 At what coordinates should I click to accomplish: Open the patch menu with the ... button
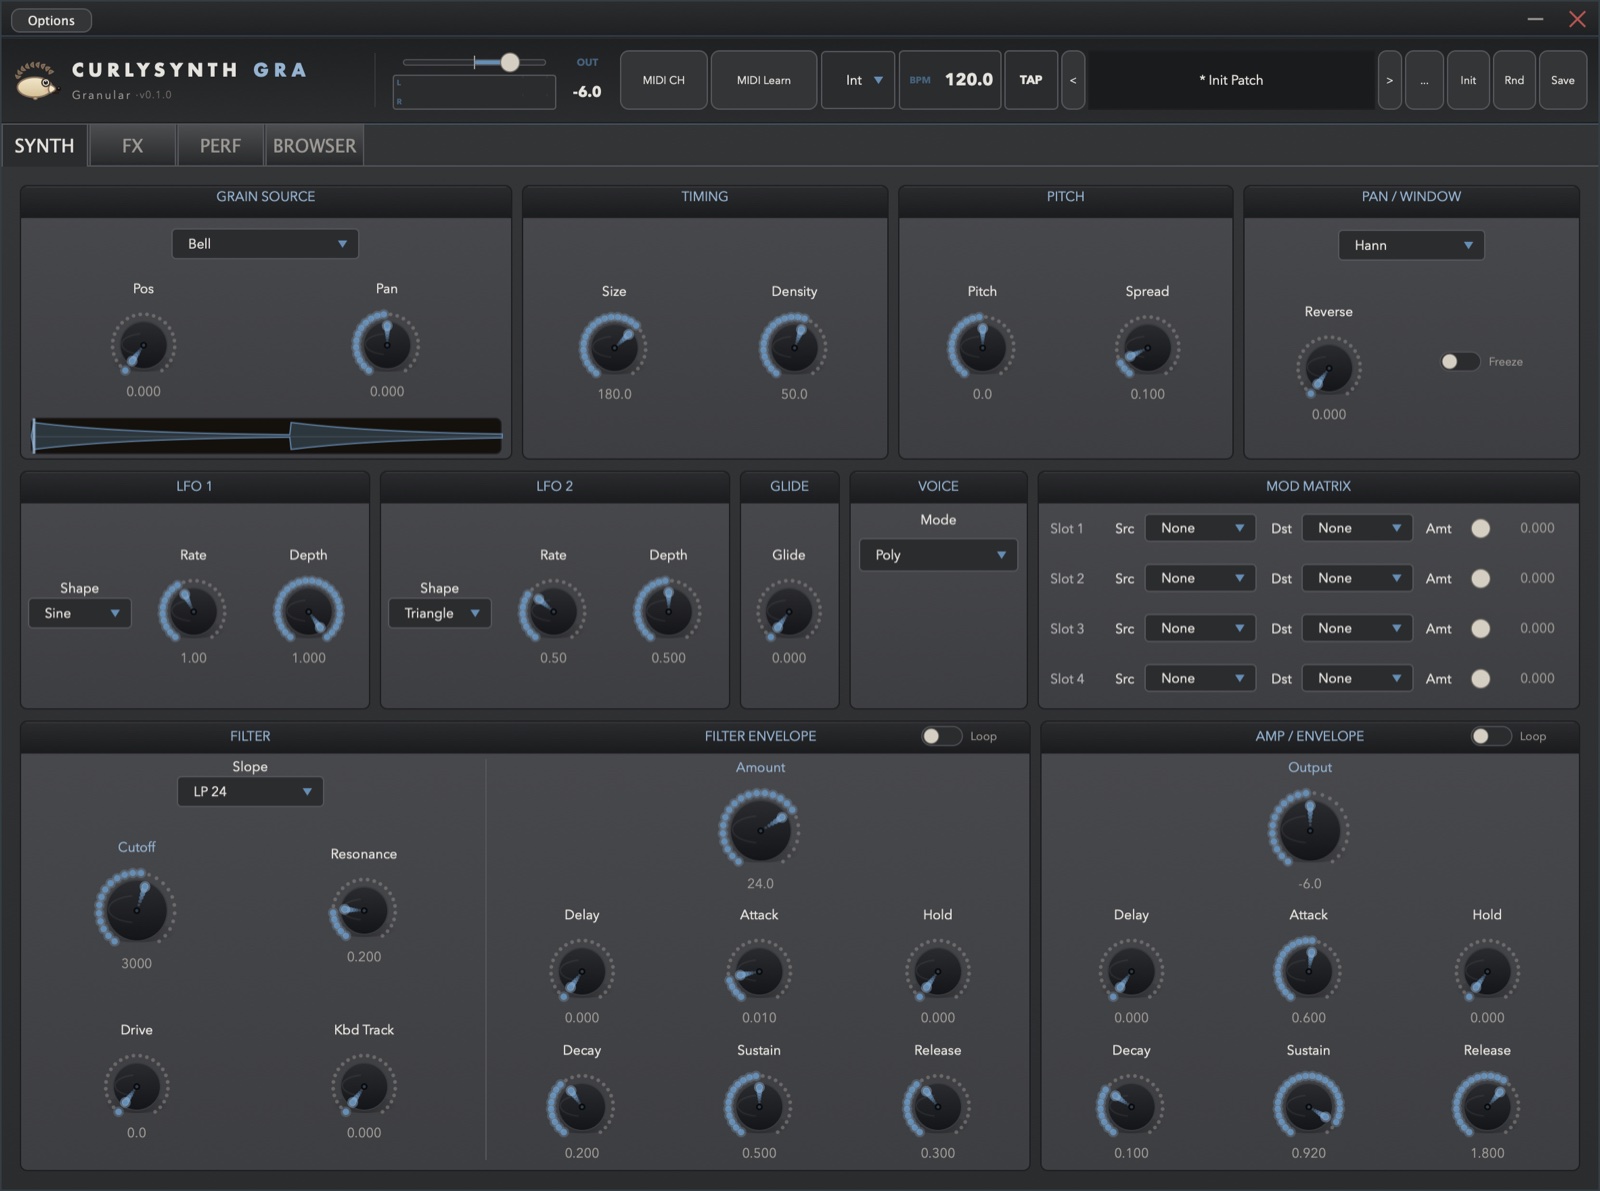(1424, 80)
